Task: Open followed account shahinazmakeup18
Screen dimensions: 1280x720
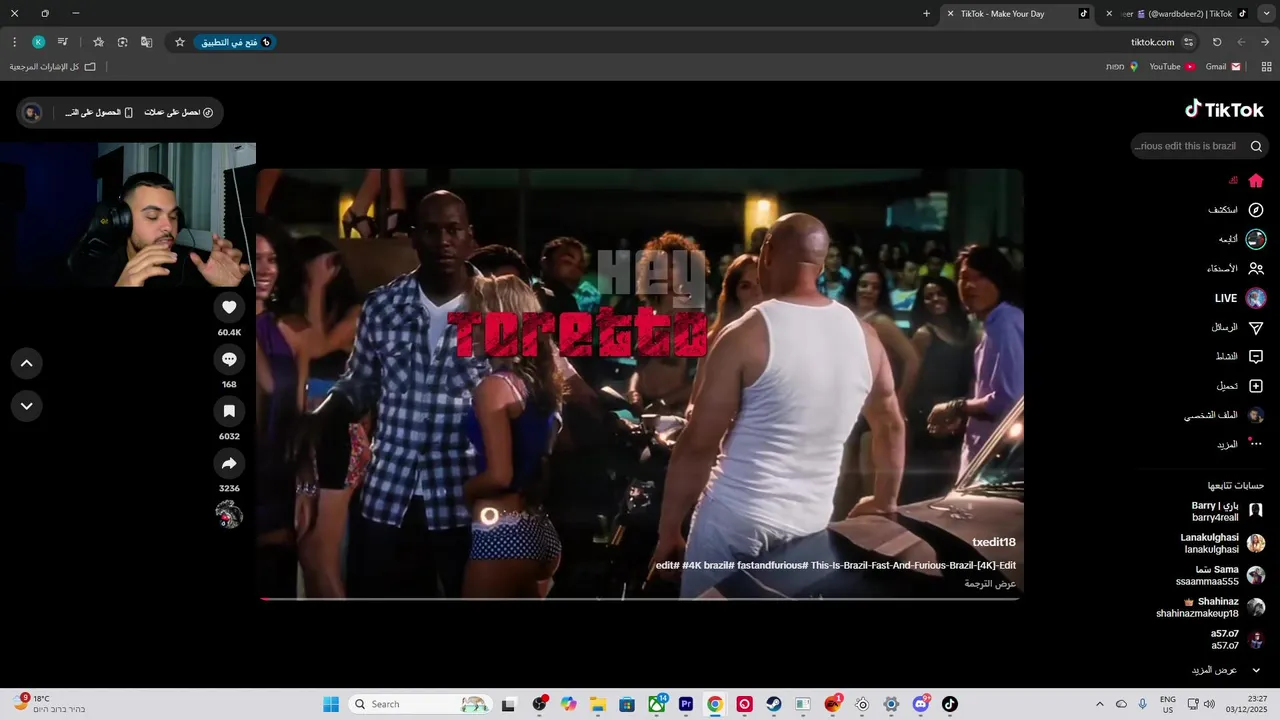Action: [1210, 607]
